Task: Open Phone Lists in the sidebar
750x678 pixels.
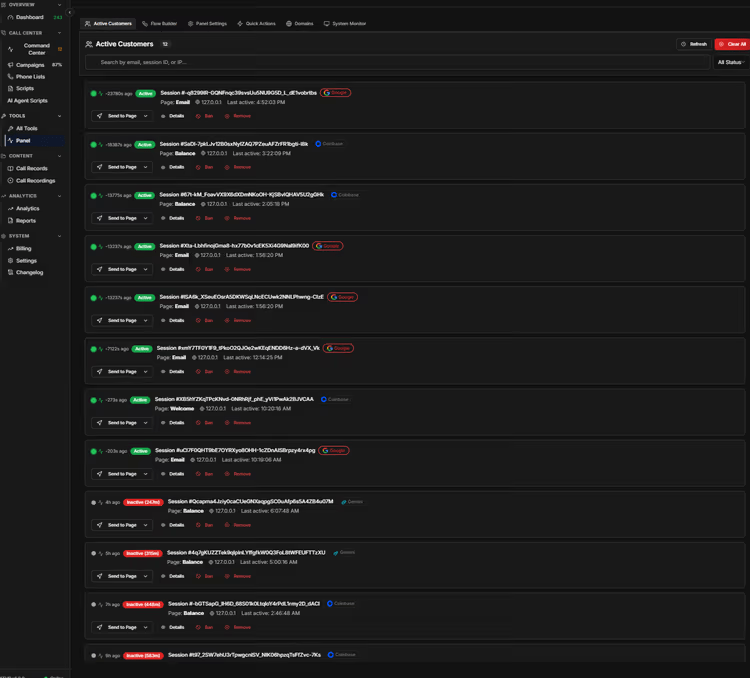Action: tap(30, 77)
